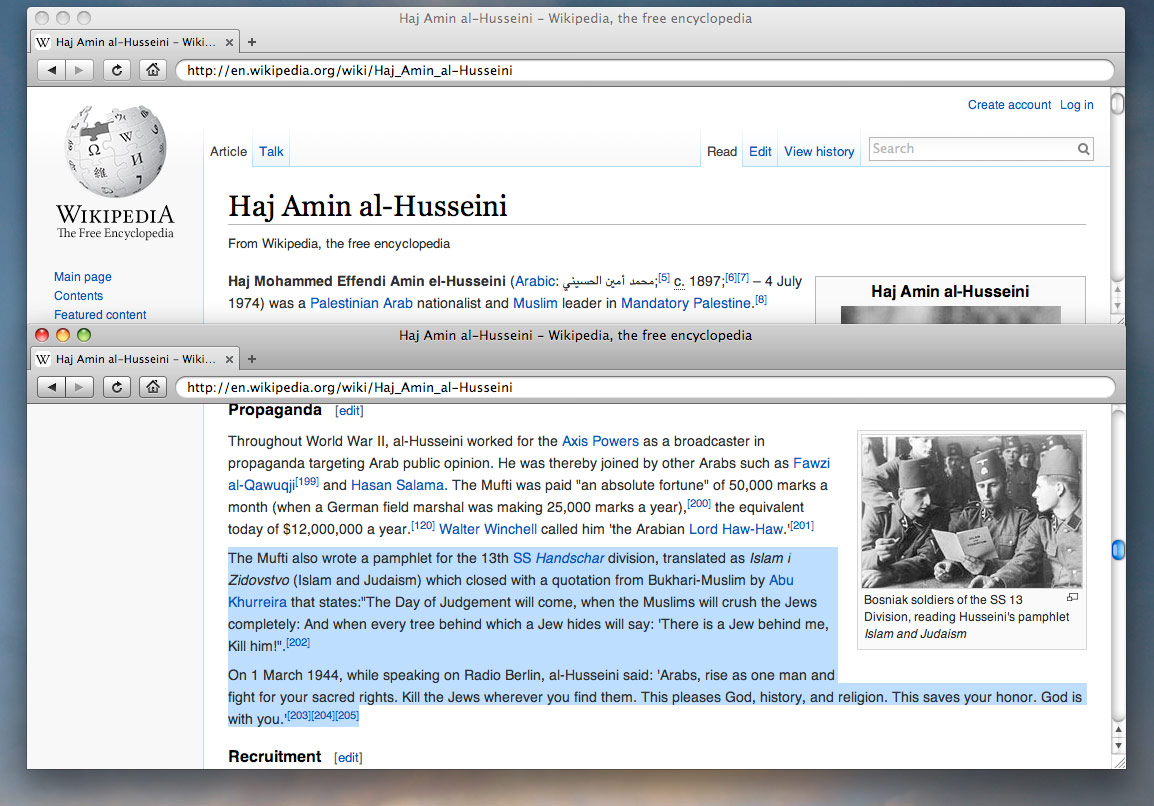
Task: Open a new tab in the background window
Action: (x=252, y=42)
